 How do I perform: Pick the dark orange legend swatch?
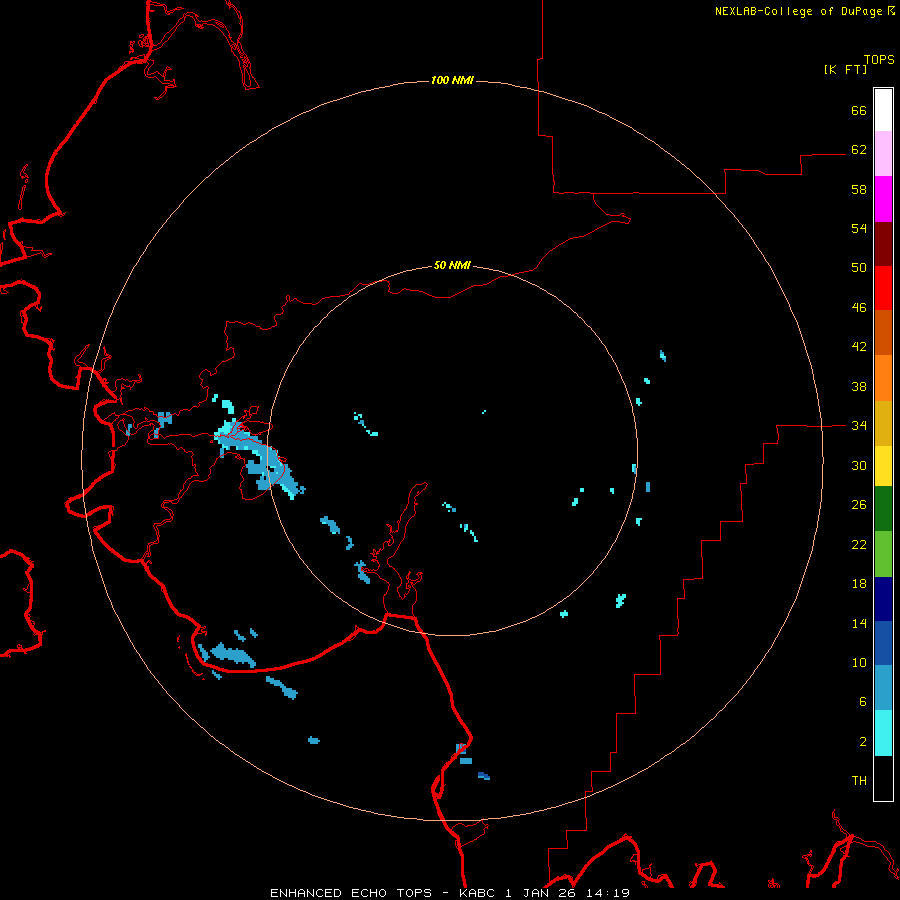883,332
